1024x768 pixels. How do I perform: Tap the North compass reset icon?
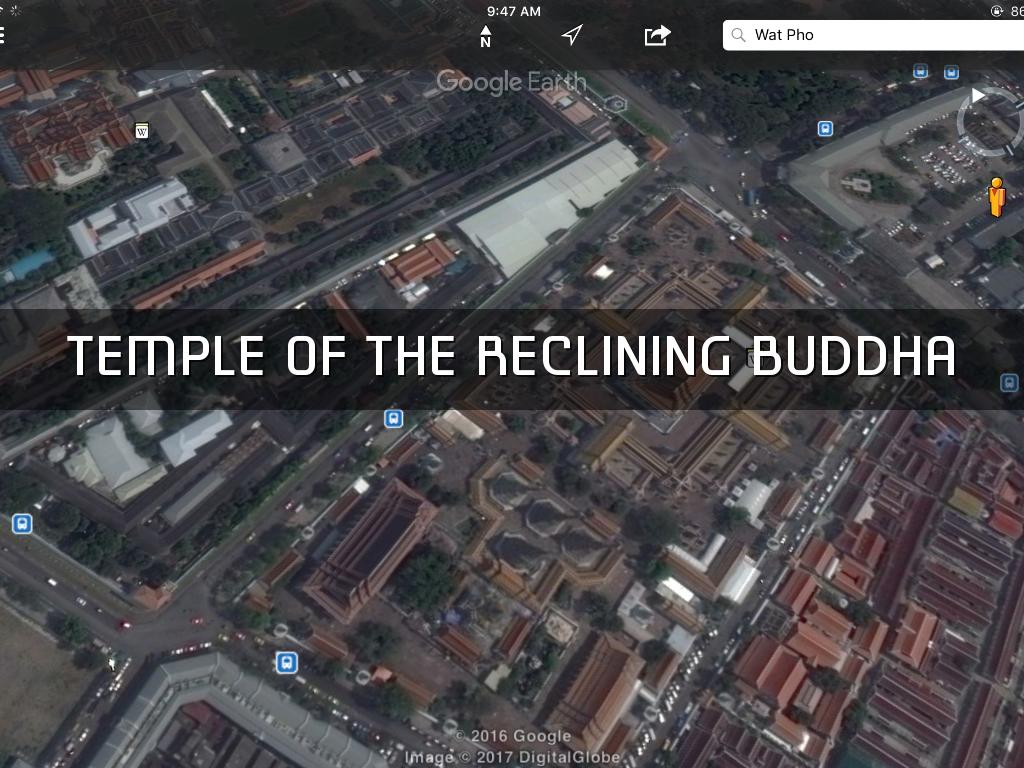(486, 36)
